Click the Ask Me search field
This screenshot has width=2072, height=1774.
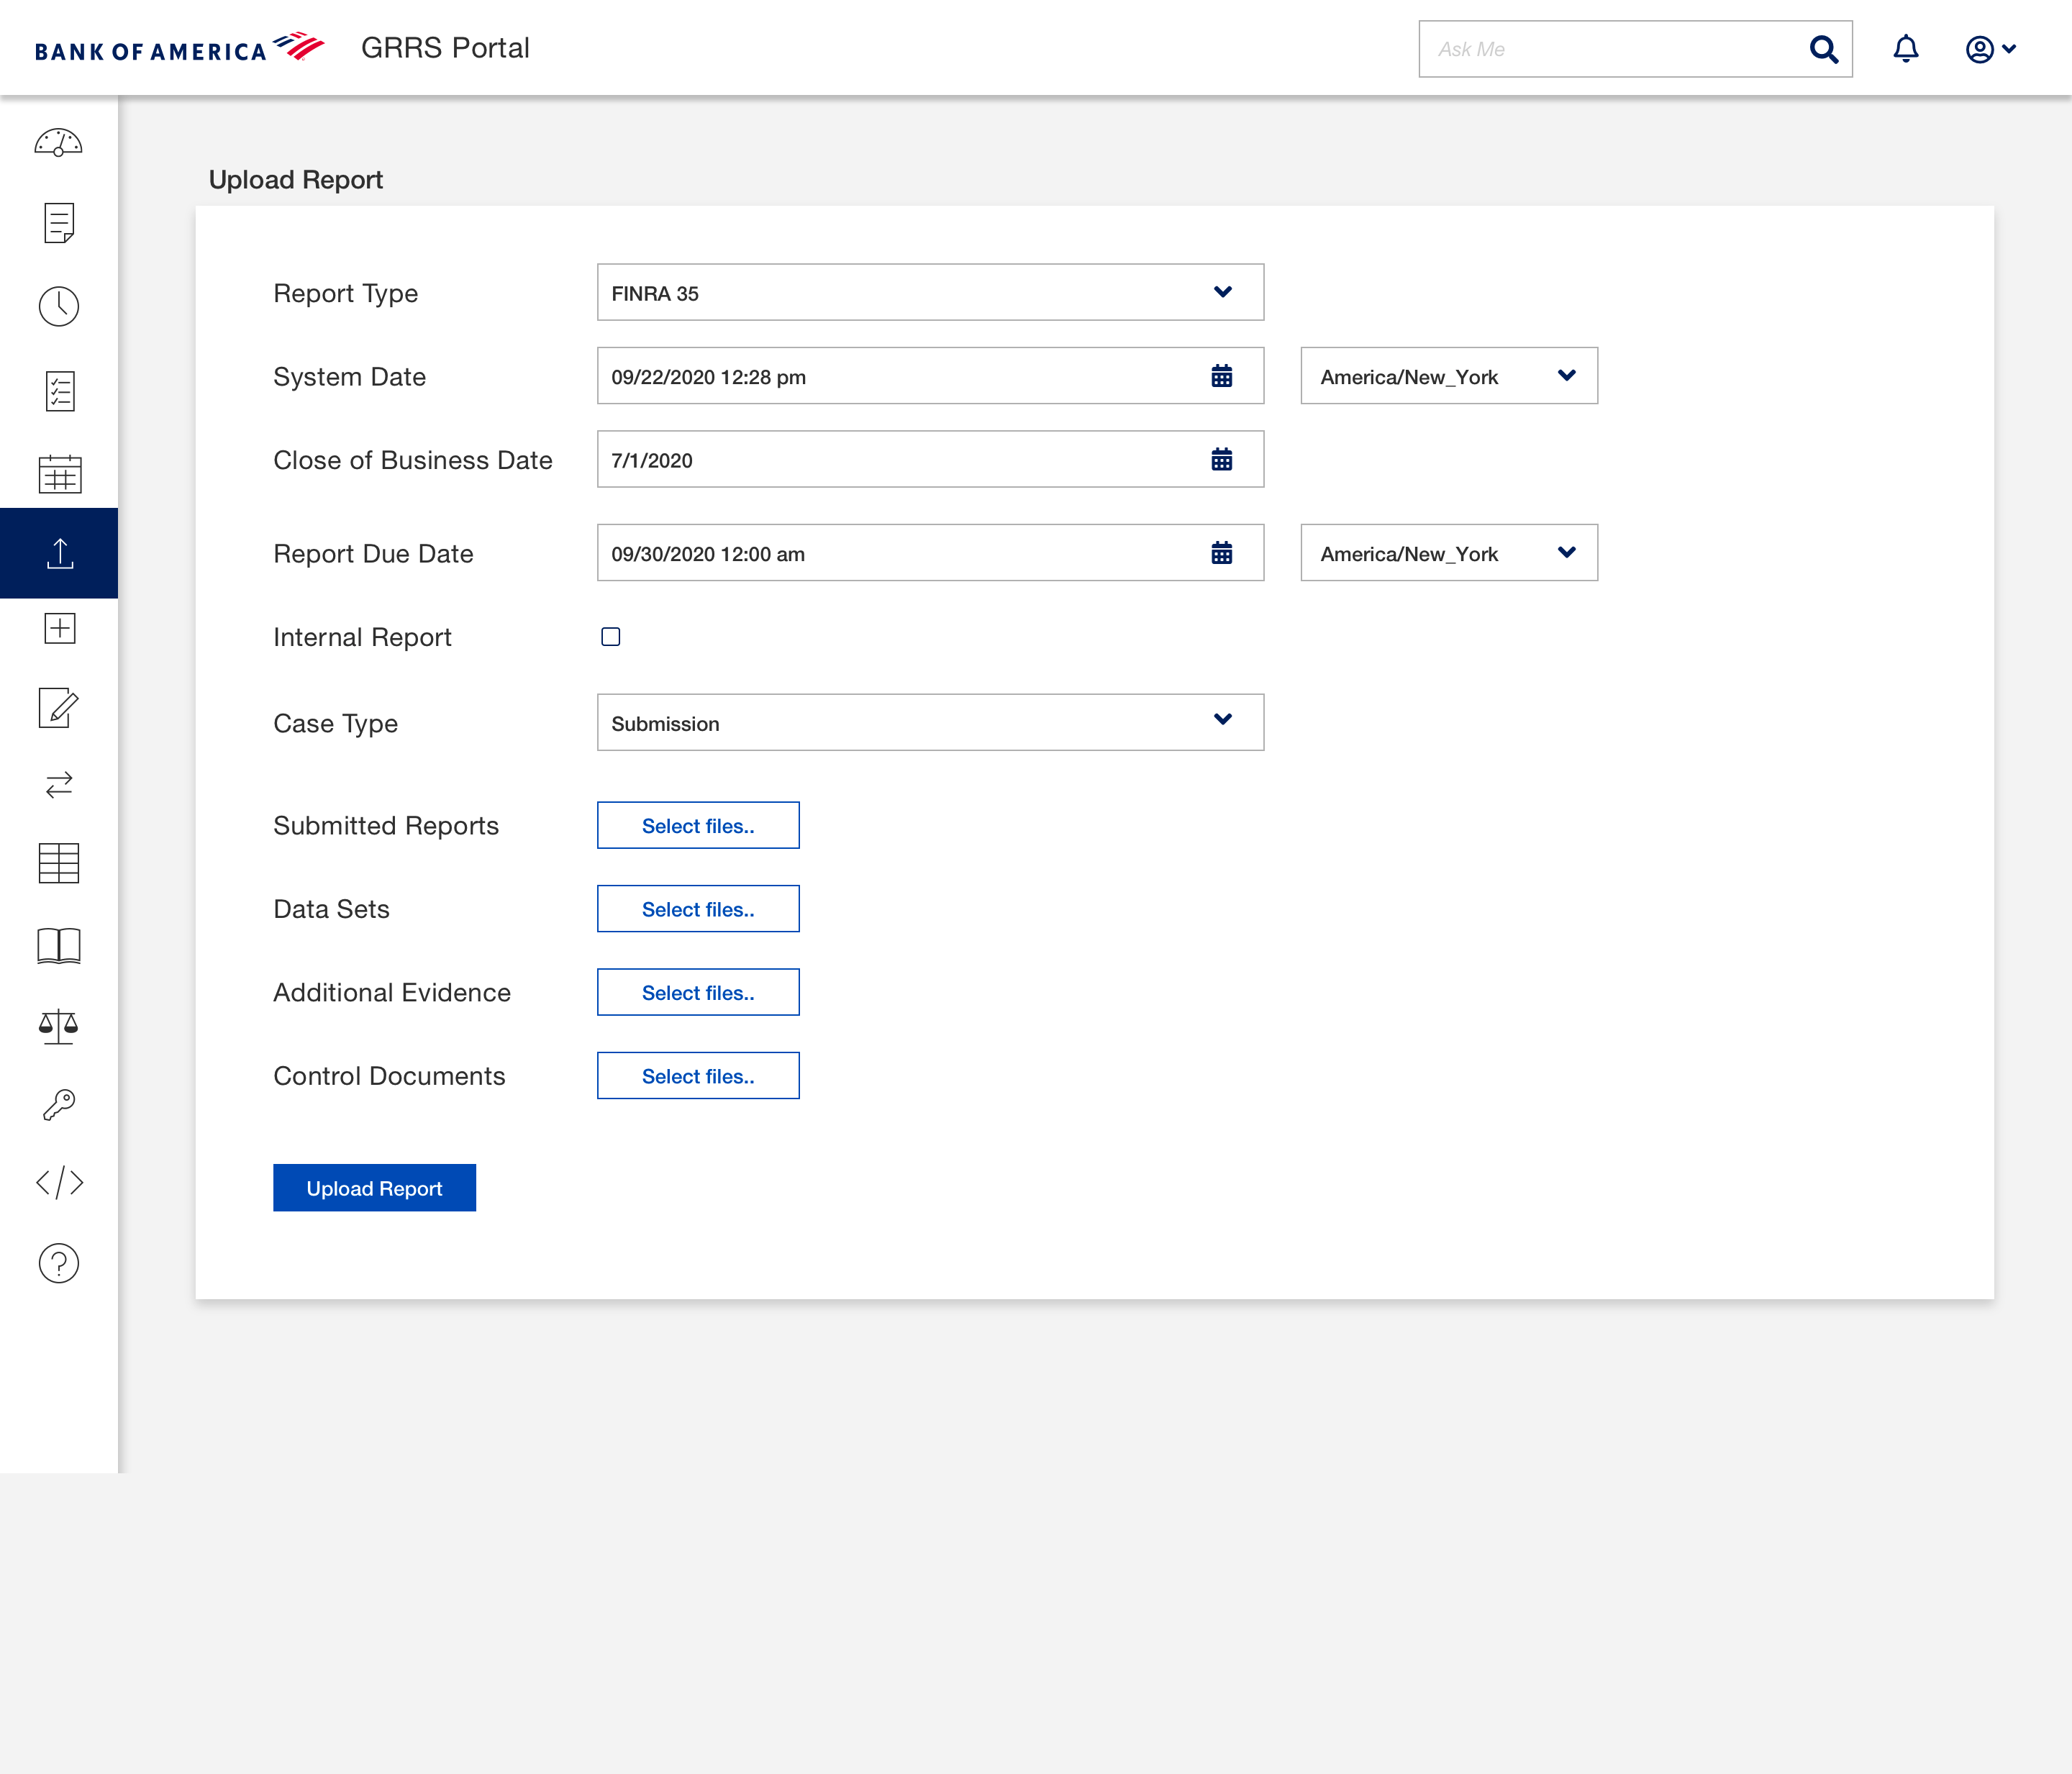pos(1610,49)
